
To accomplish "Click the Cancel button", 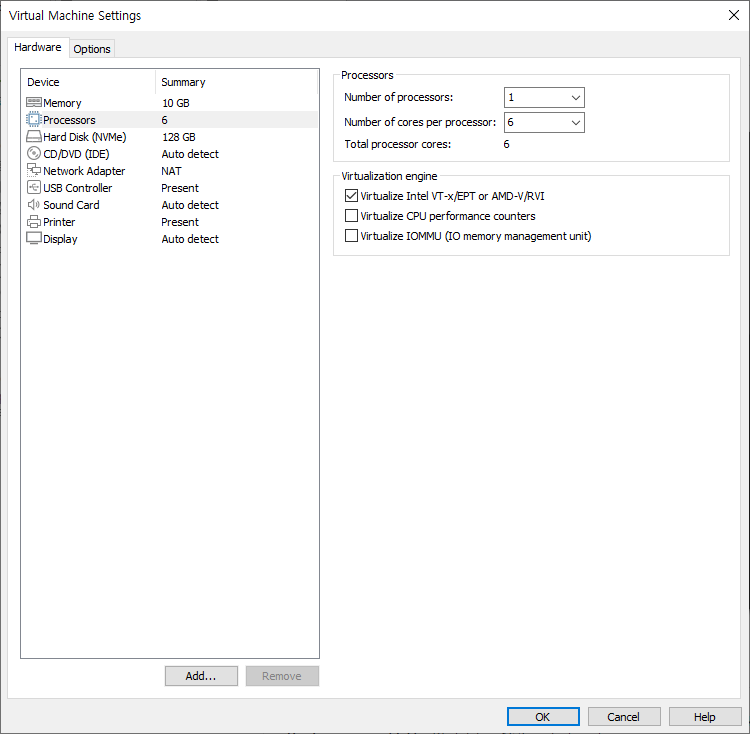I will 624,717.
